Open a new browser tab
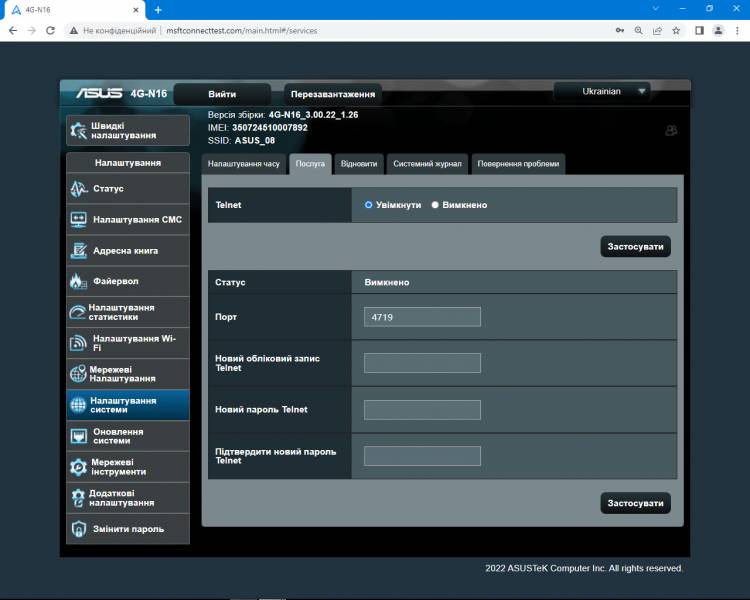 tap(158, 10)
